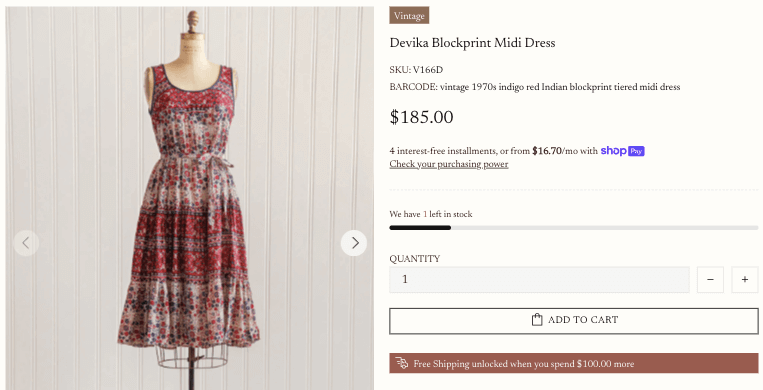Select the Devika Blockprint Midi Dress title

click(472, 43)
